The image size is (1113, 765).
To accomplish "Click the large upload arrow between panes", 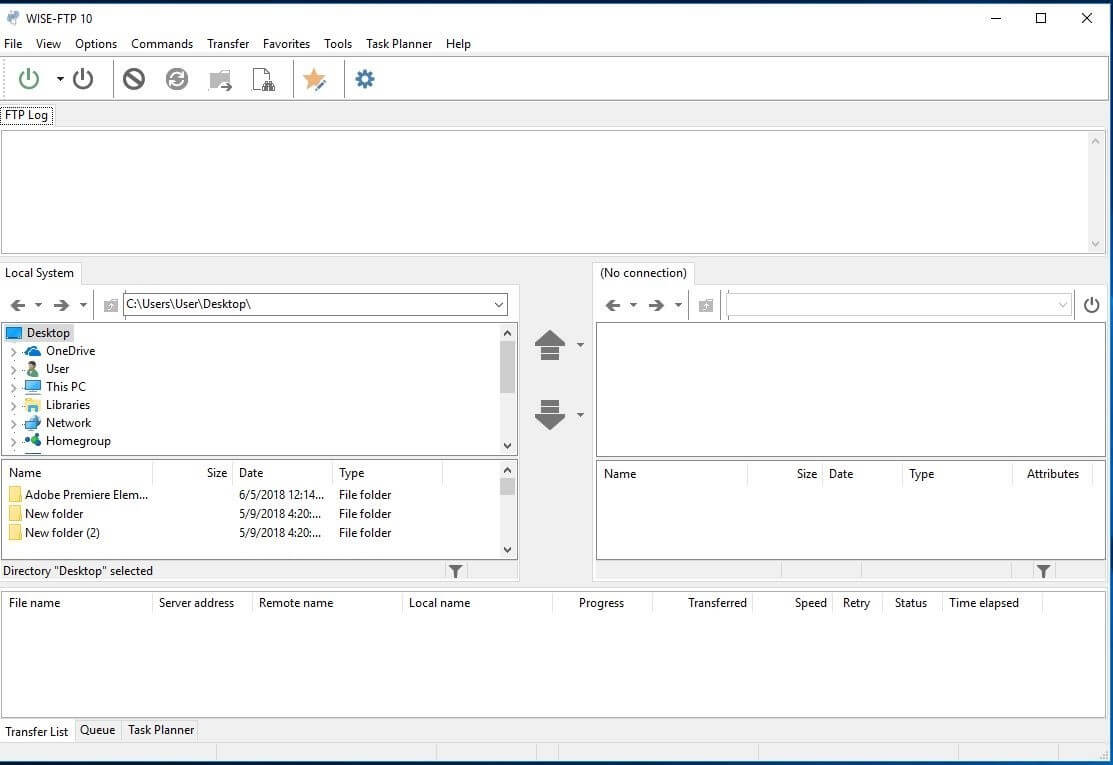I will click(x=550, y=345).
